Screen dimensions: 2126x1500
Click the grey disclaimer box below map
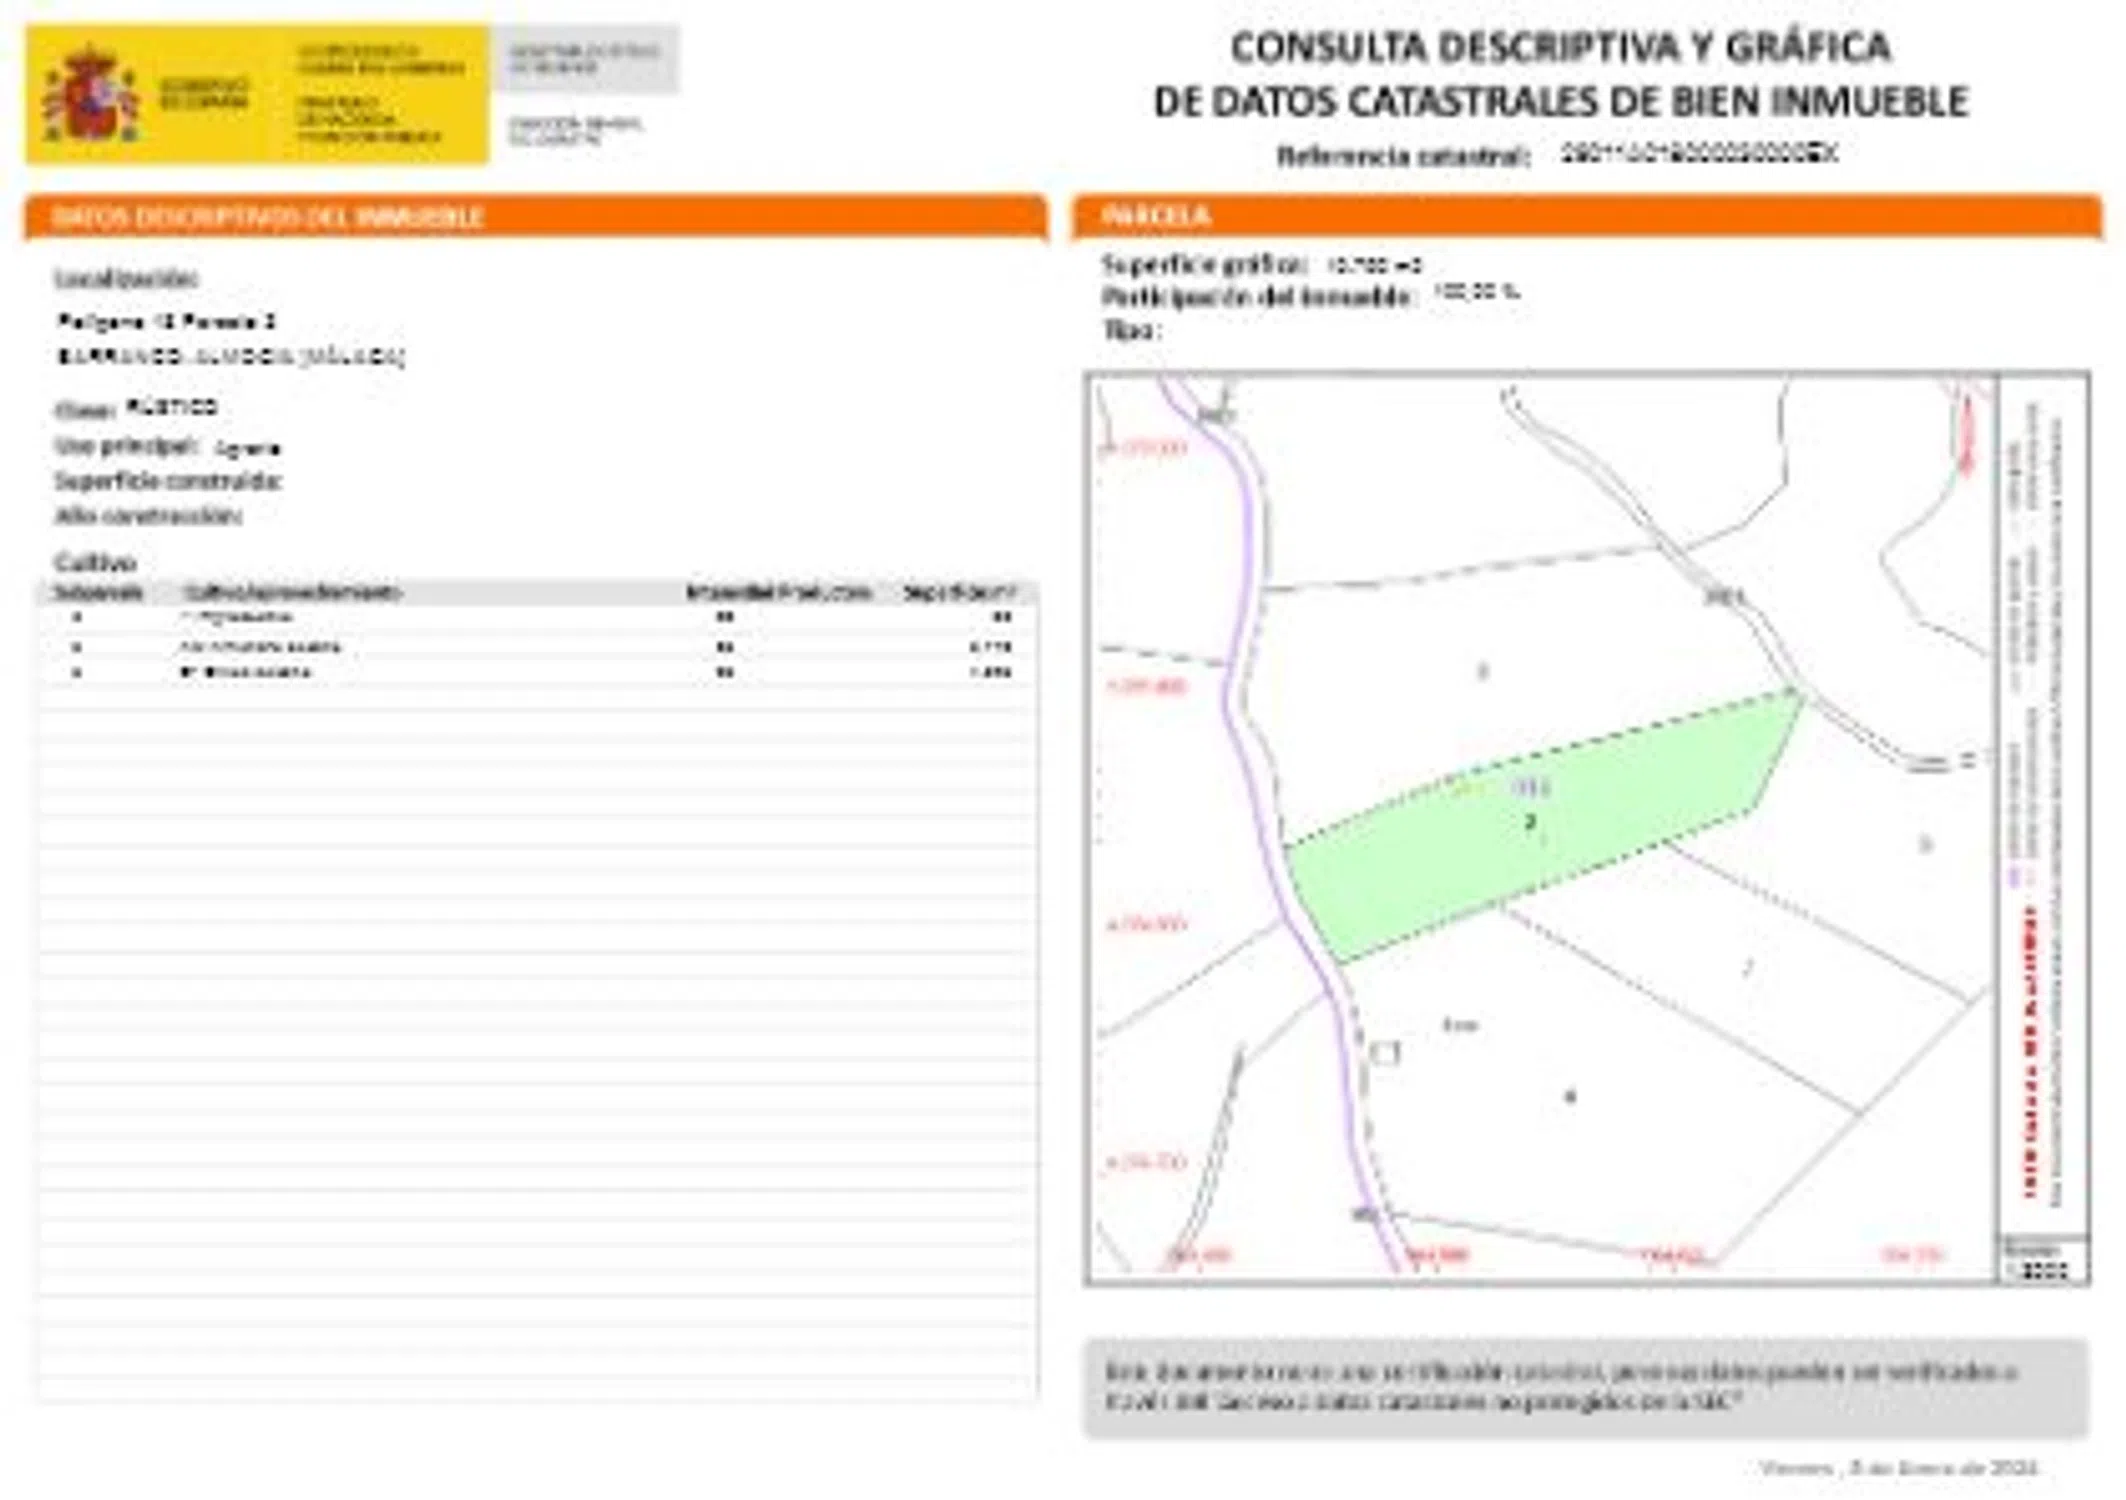[1586, 1386]
